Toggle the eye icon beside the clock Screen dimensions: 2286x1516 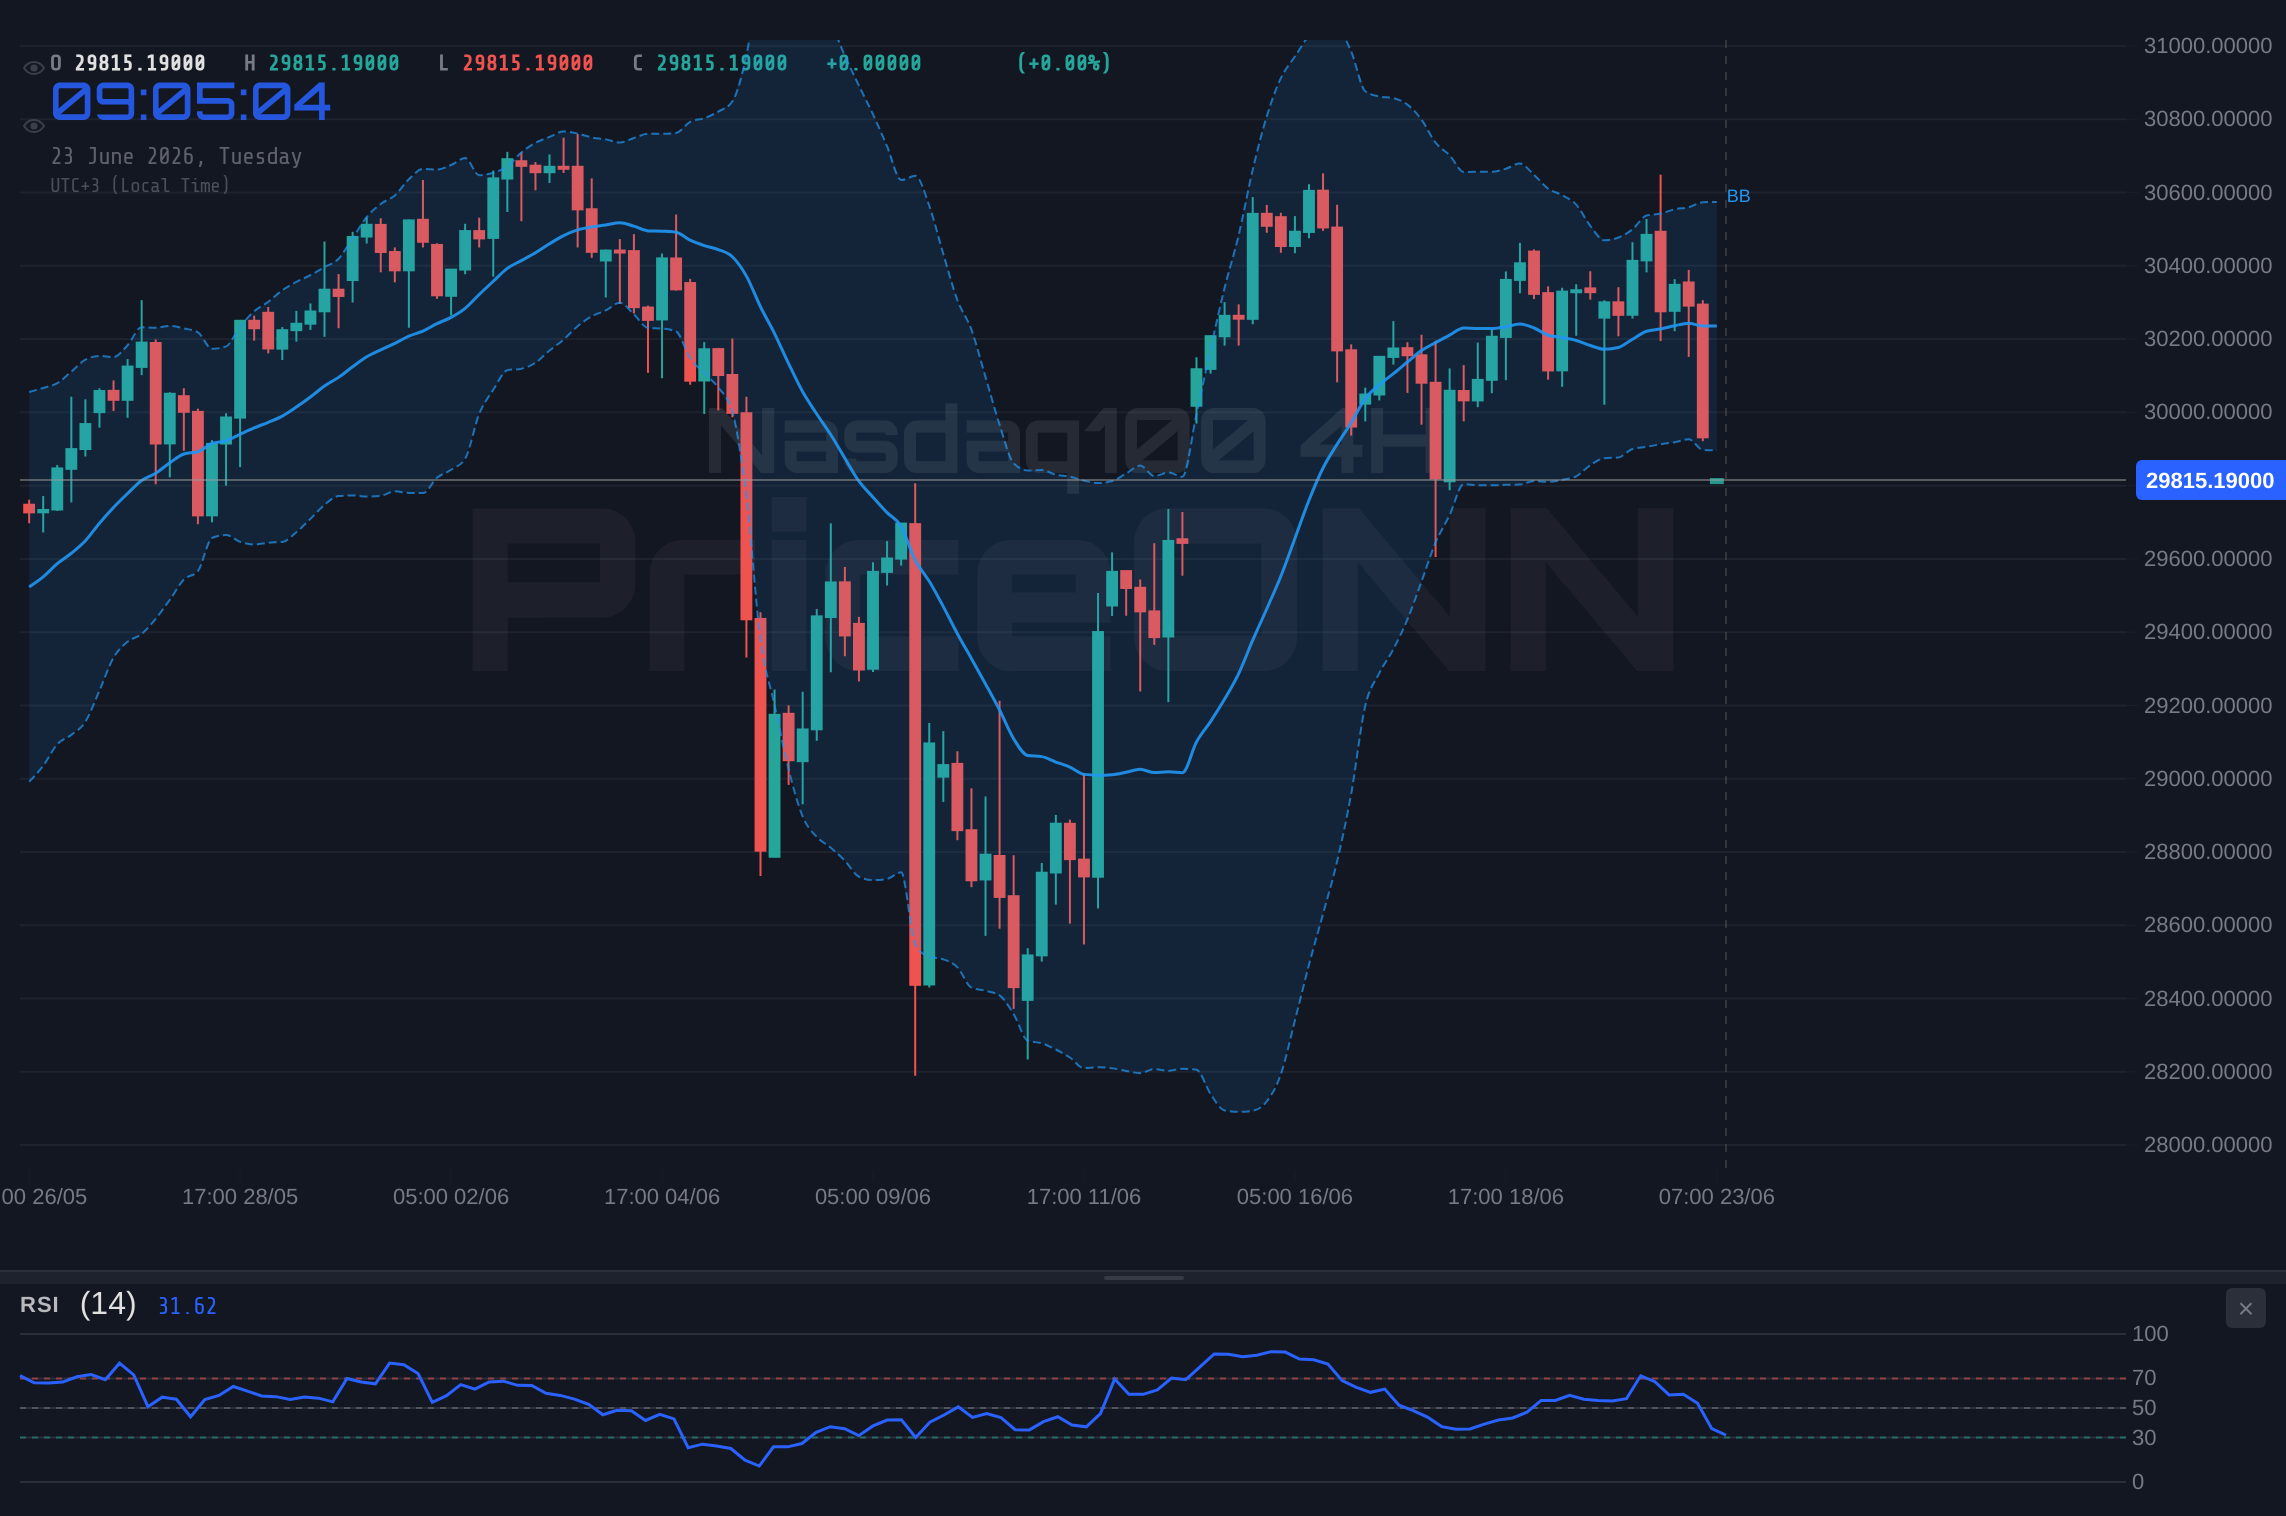tap(33, 125)
